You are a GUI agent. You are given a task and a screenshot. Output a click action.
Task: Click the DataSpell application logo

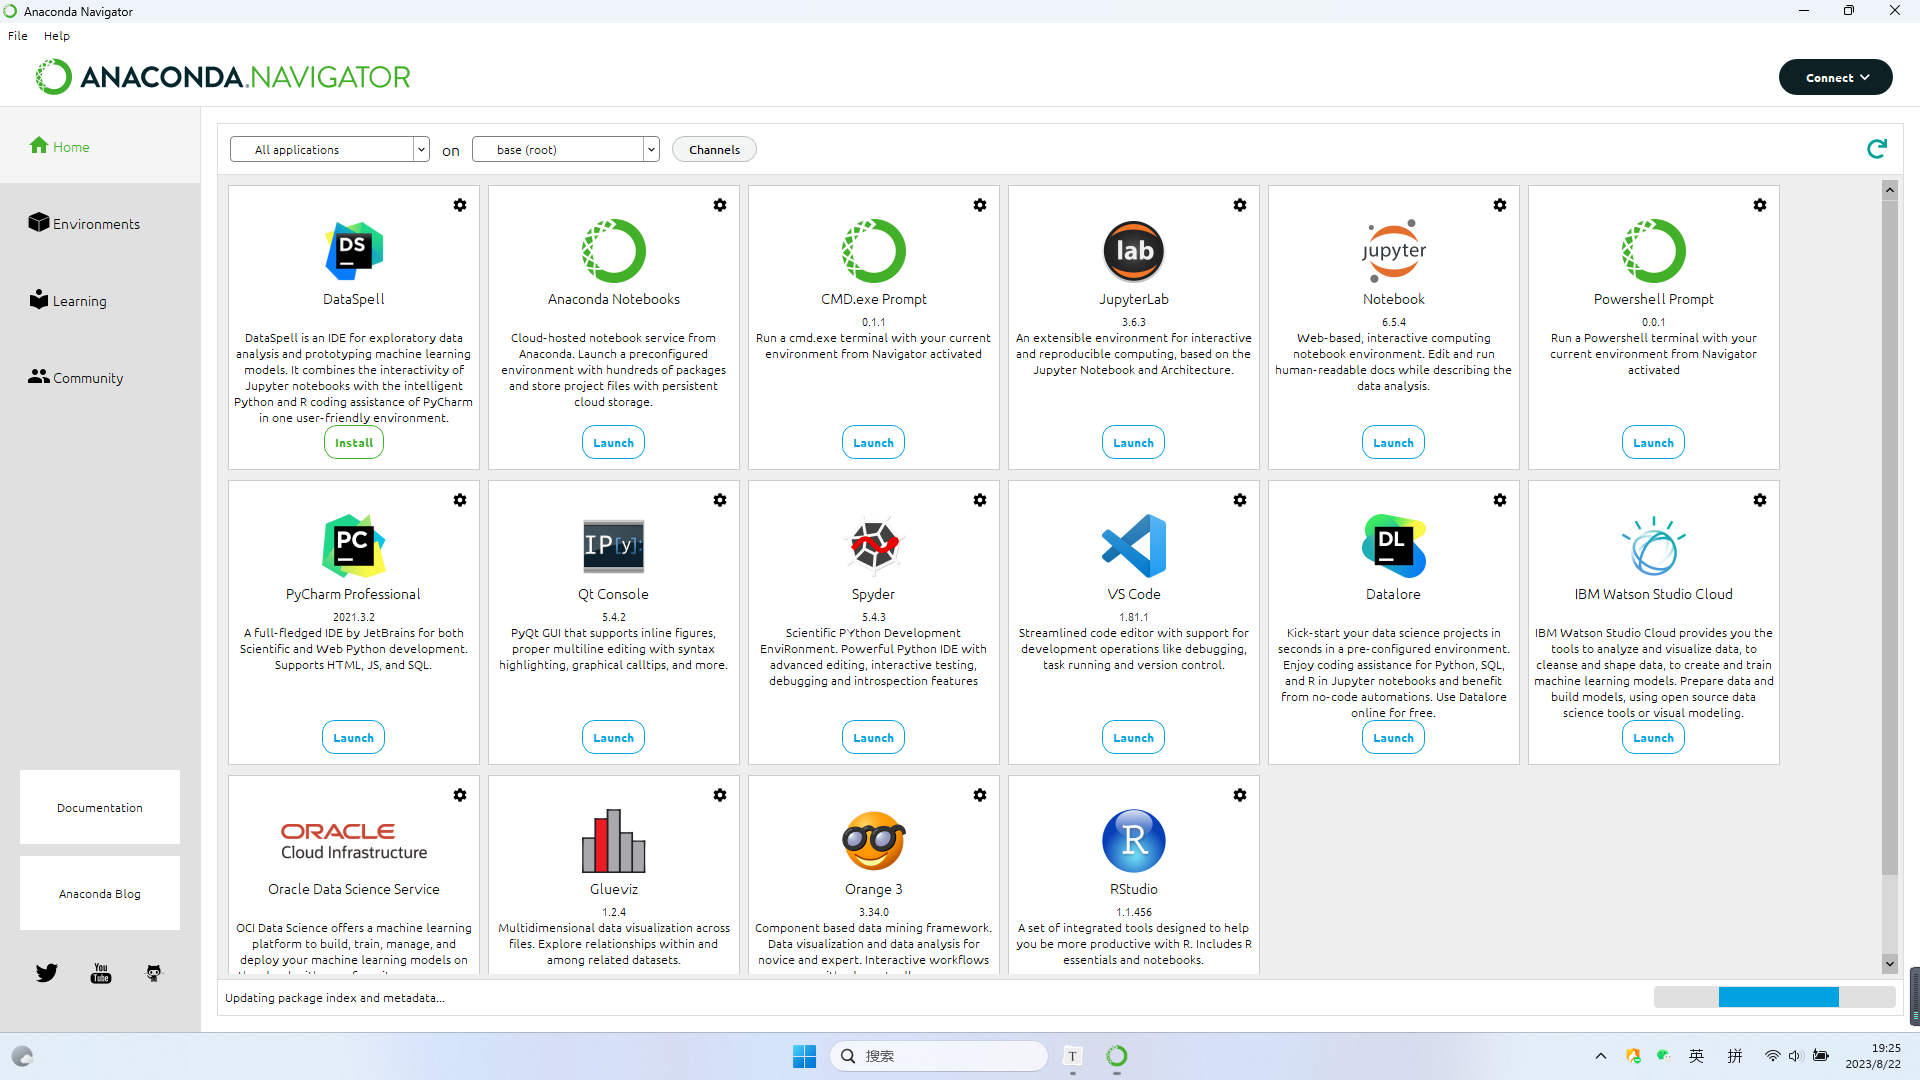[354, 251]
